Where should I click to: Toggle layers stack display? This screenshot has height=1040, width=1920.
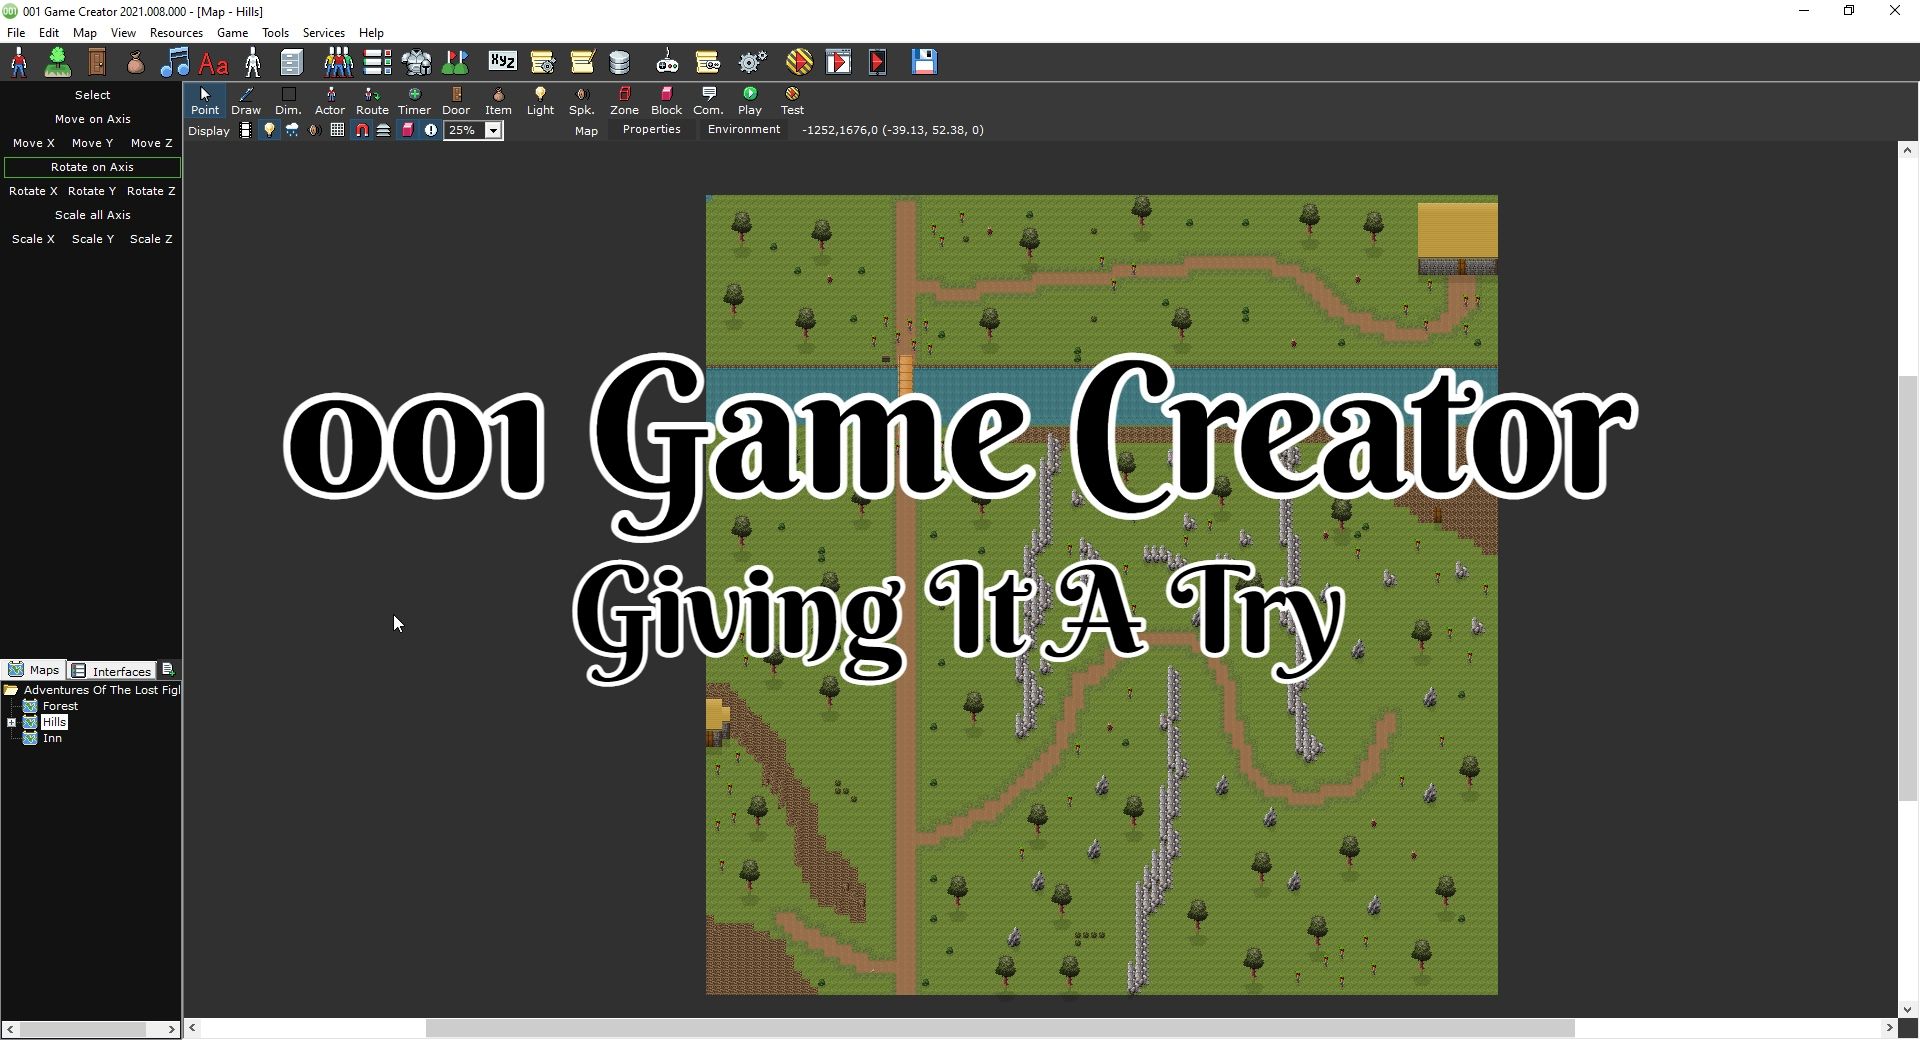pos(383,130)
